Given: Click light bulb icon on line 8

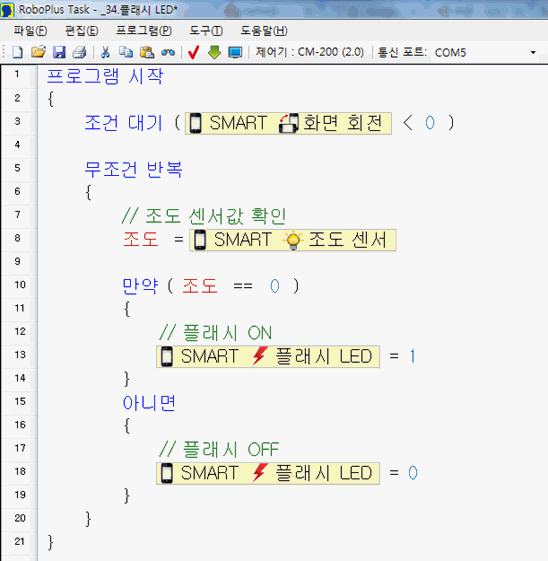Looking at the screenshot, I should pos(293,240).
